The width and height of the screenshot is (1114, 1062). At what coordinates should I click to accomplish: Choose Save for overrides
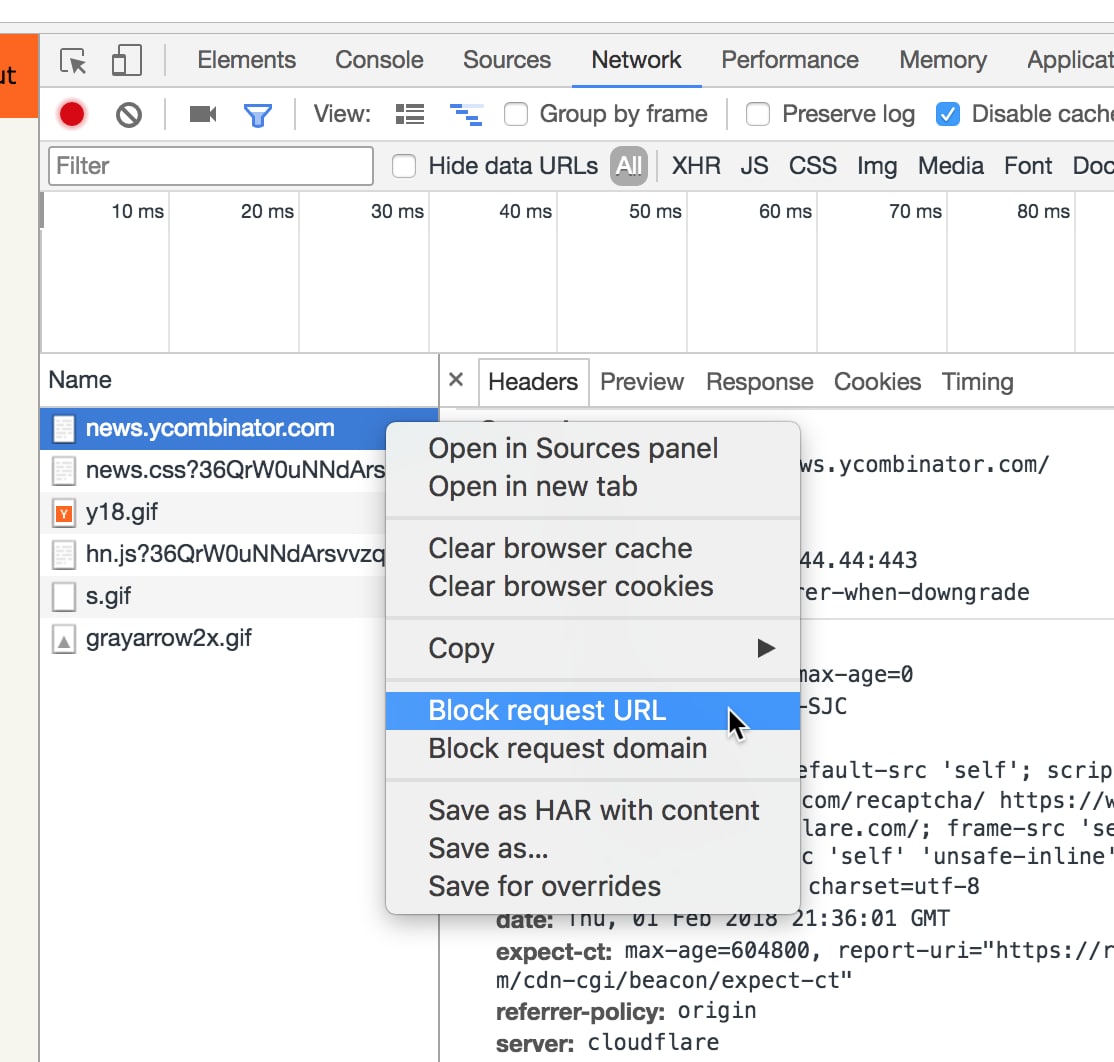coord(593,887)
